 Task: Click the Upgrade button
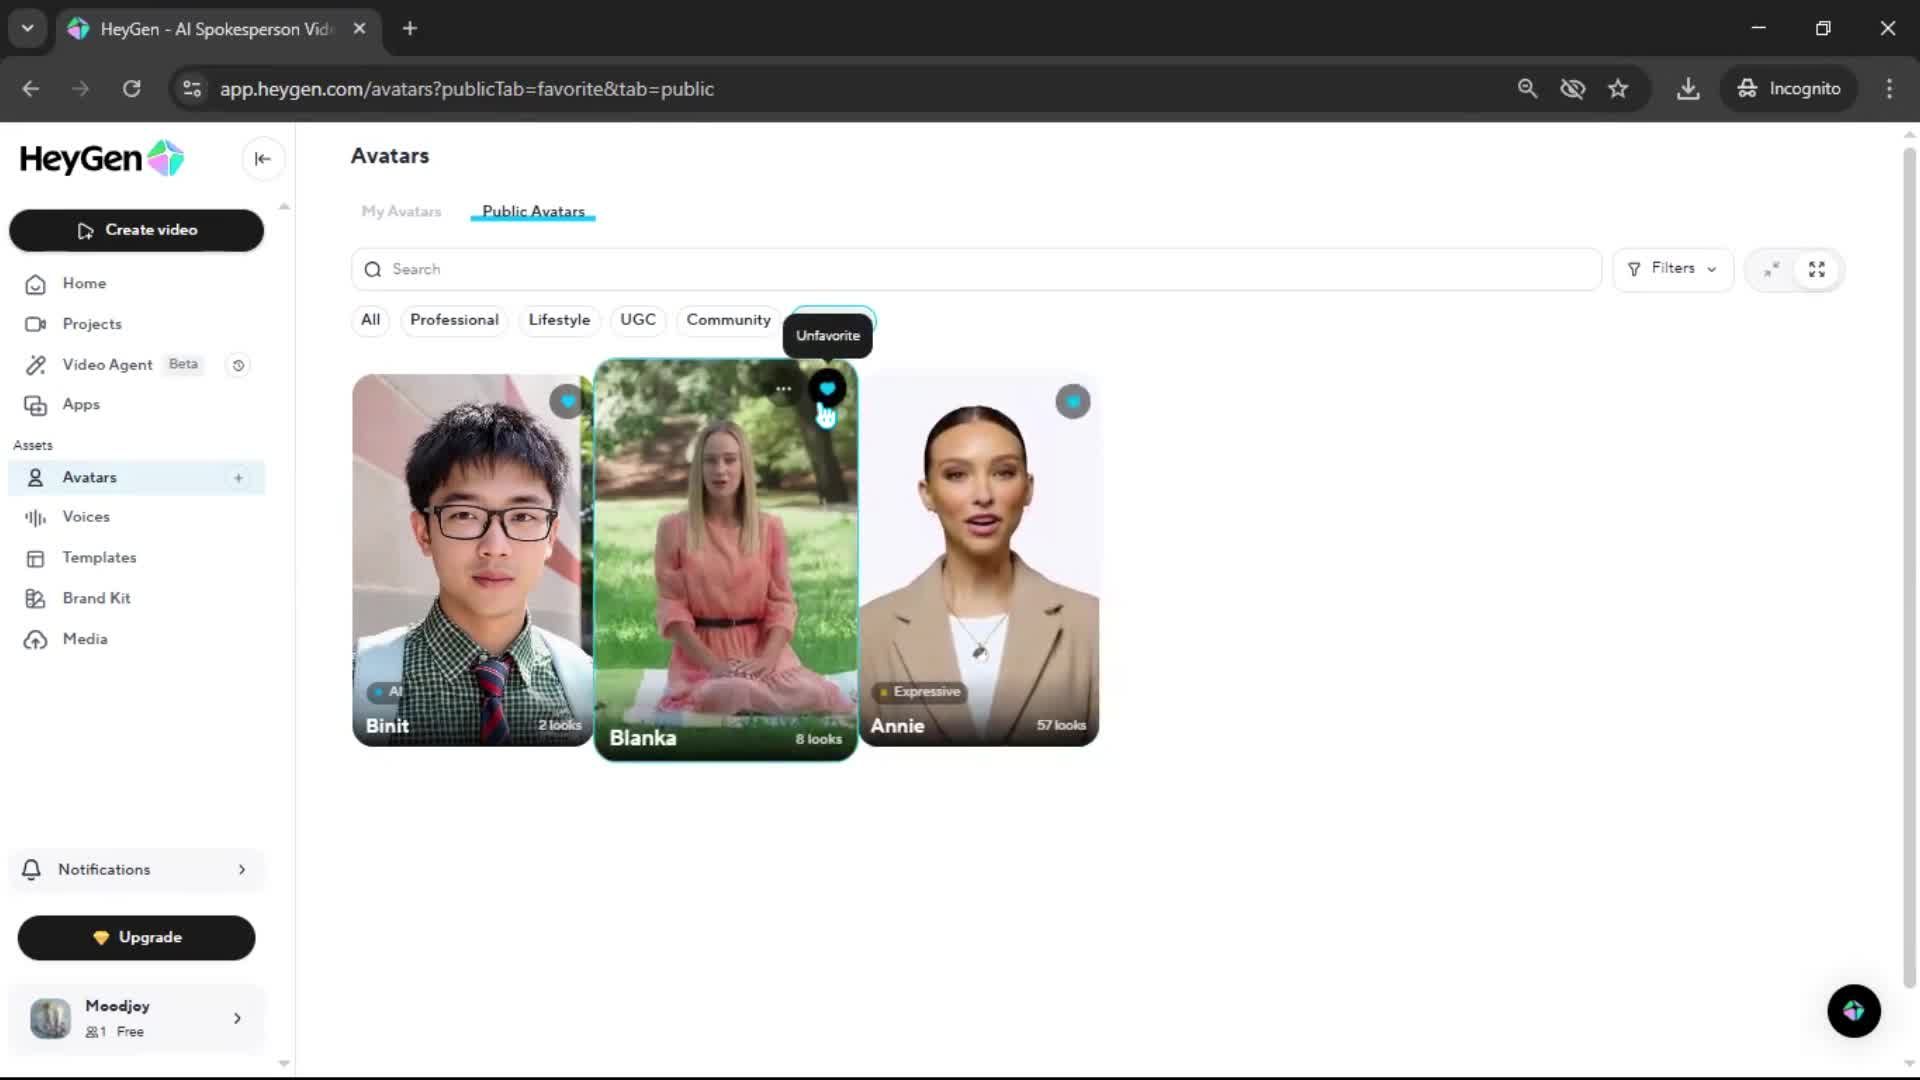click(136, 937)
